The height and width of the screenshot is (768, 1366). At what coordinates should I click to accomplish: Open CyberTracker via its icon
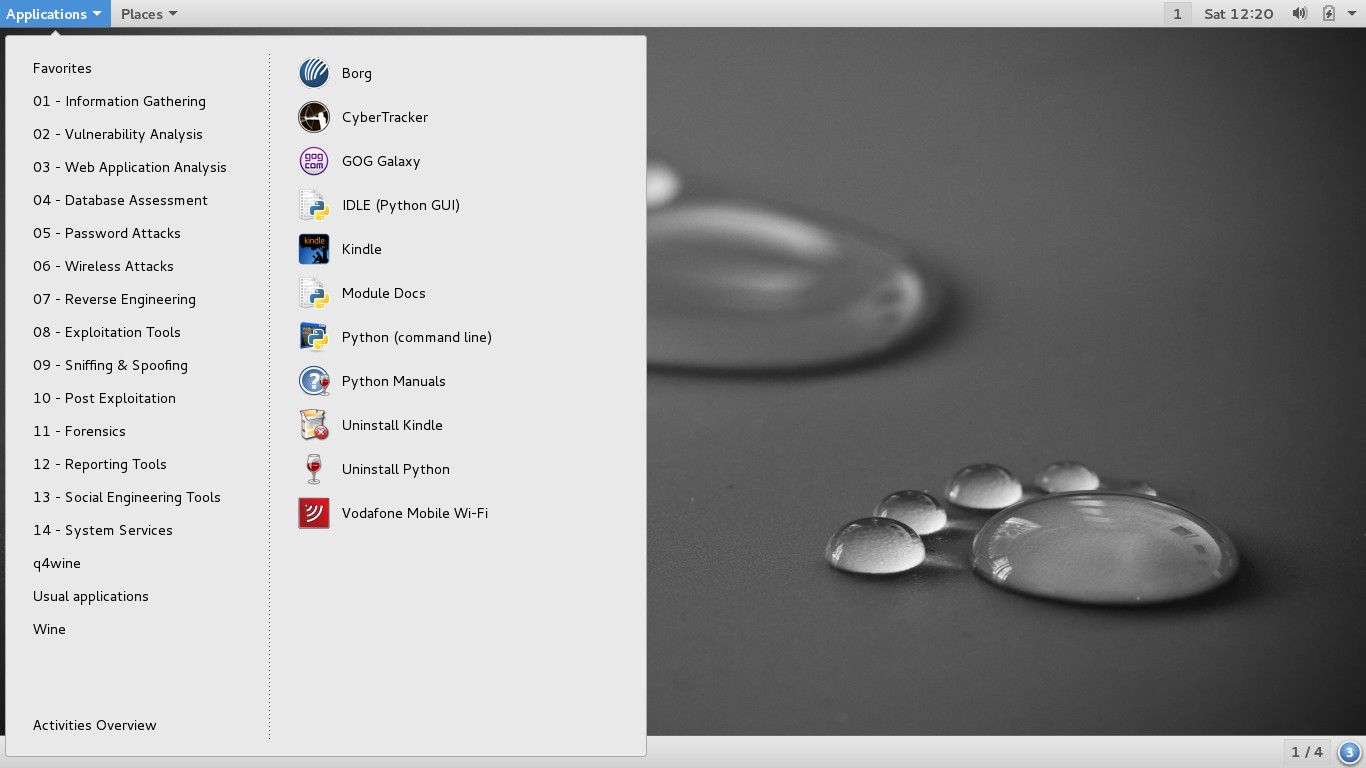[x=314, y=117]
